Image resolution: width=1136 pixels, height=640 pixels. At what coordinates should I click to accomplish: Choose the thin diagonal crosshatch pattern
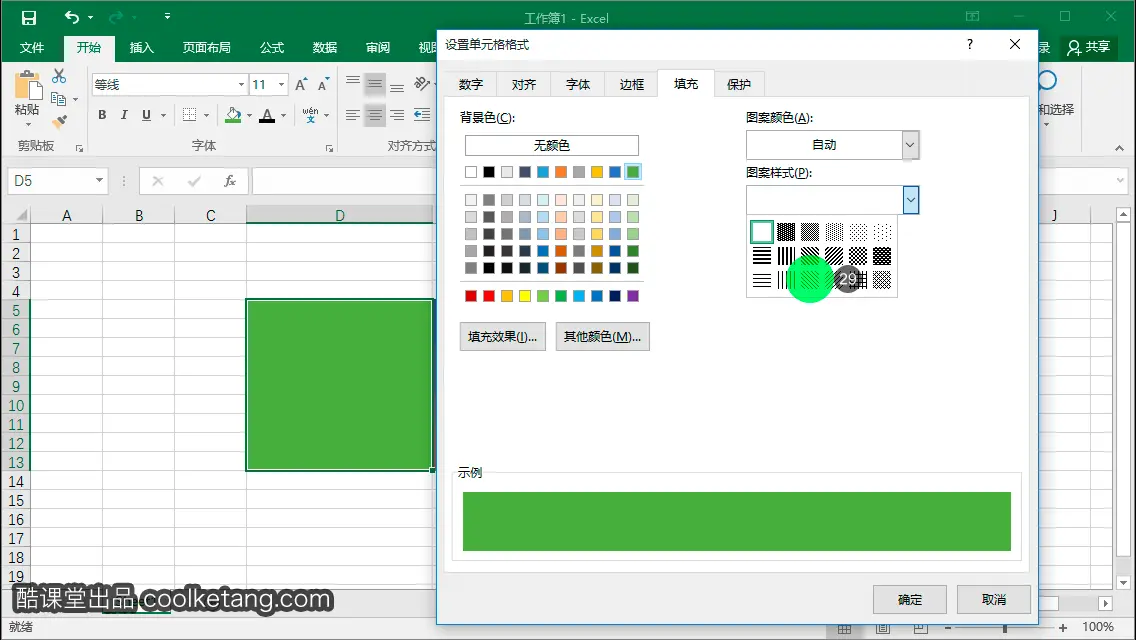882,280
